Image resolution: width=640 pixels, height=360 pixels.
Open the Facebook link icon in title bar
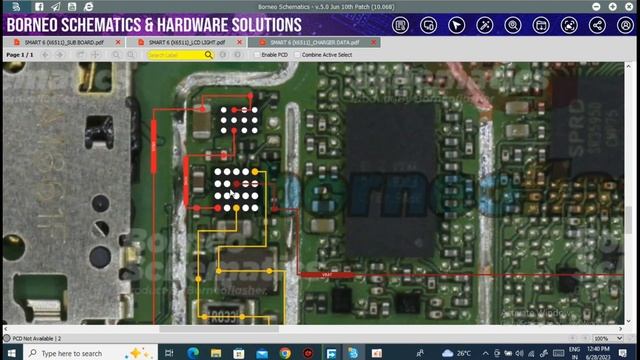tap(39, 7)
